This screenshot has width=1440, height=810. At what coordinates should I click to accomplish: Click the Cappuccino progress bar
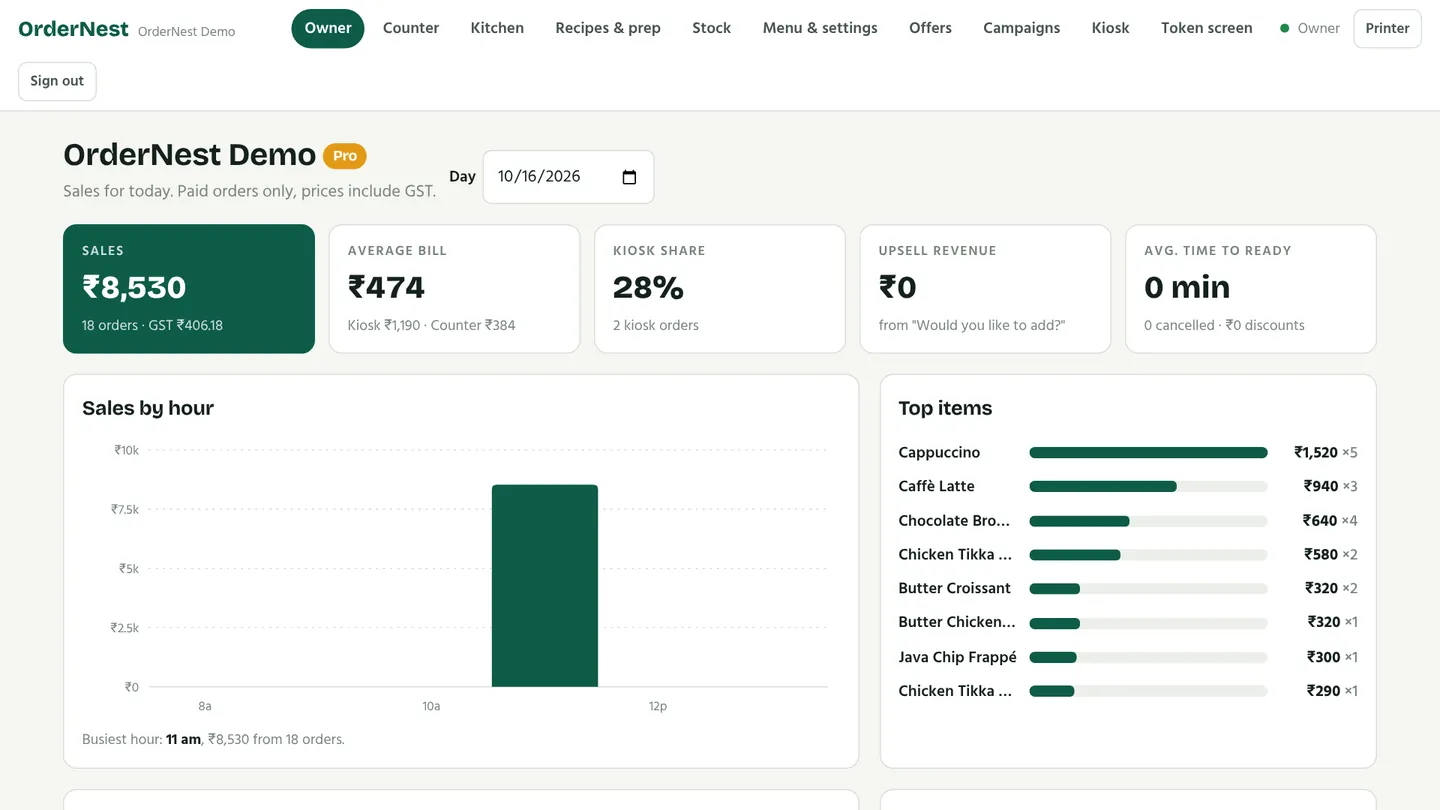pyautogui.click(x=1148, y=453)
